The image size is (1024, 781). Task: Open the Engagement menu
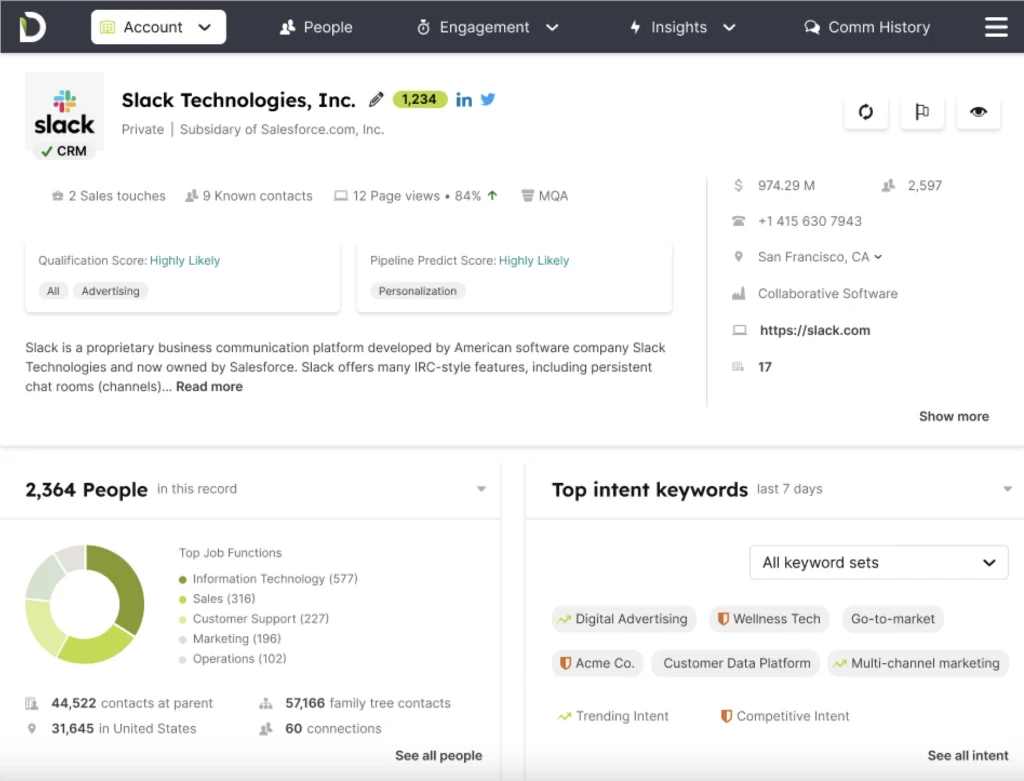(487, 27)
